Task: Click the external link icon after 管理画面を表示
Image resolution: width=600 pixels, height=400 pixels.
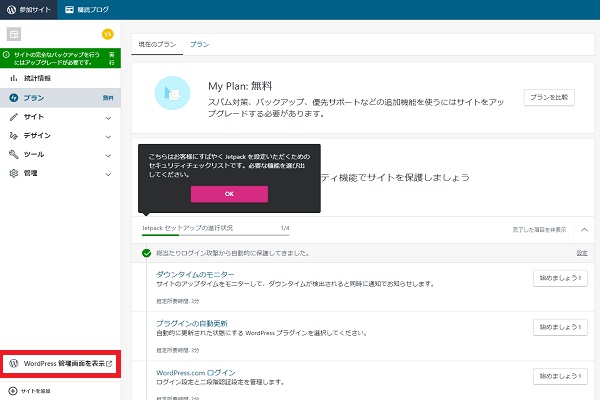Action: click(109, 364)
